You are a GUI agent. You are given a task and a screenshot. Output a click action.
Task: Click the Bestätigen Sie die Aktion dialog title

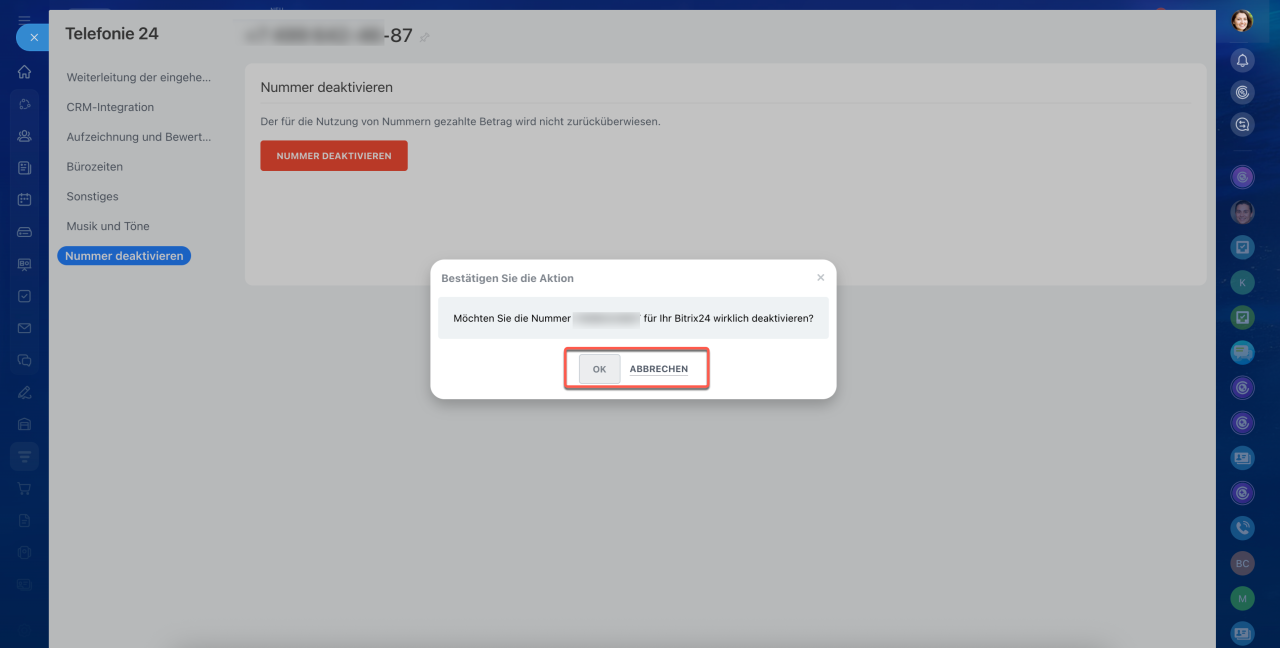[x=507, y=278]
